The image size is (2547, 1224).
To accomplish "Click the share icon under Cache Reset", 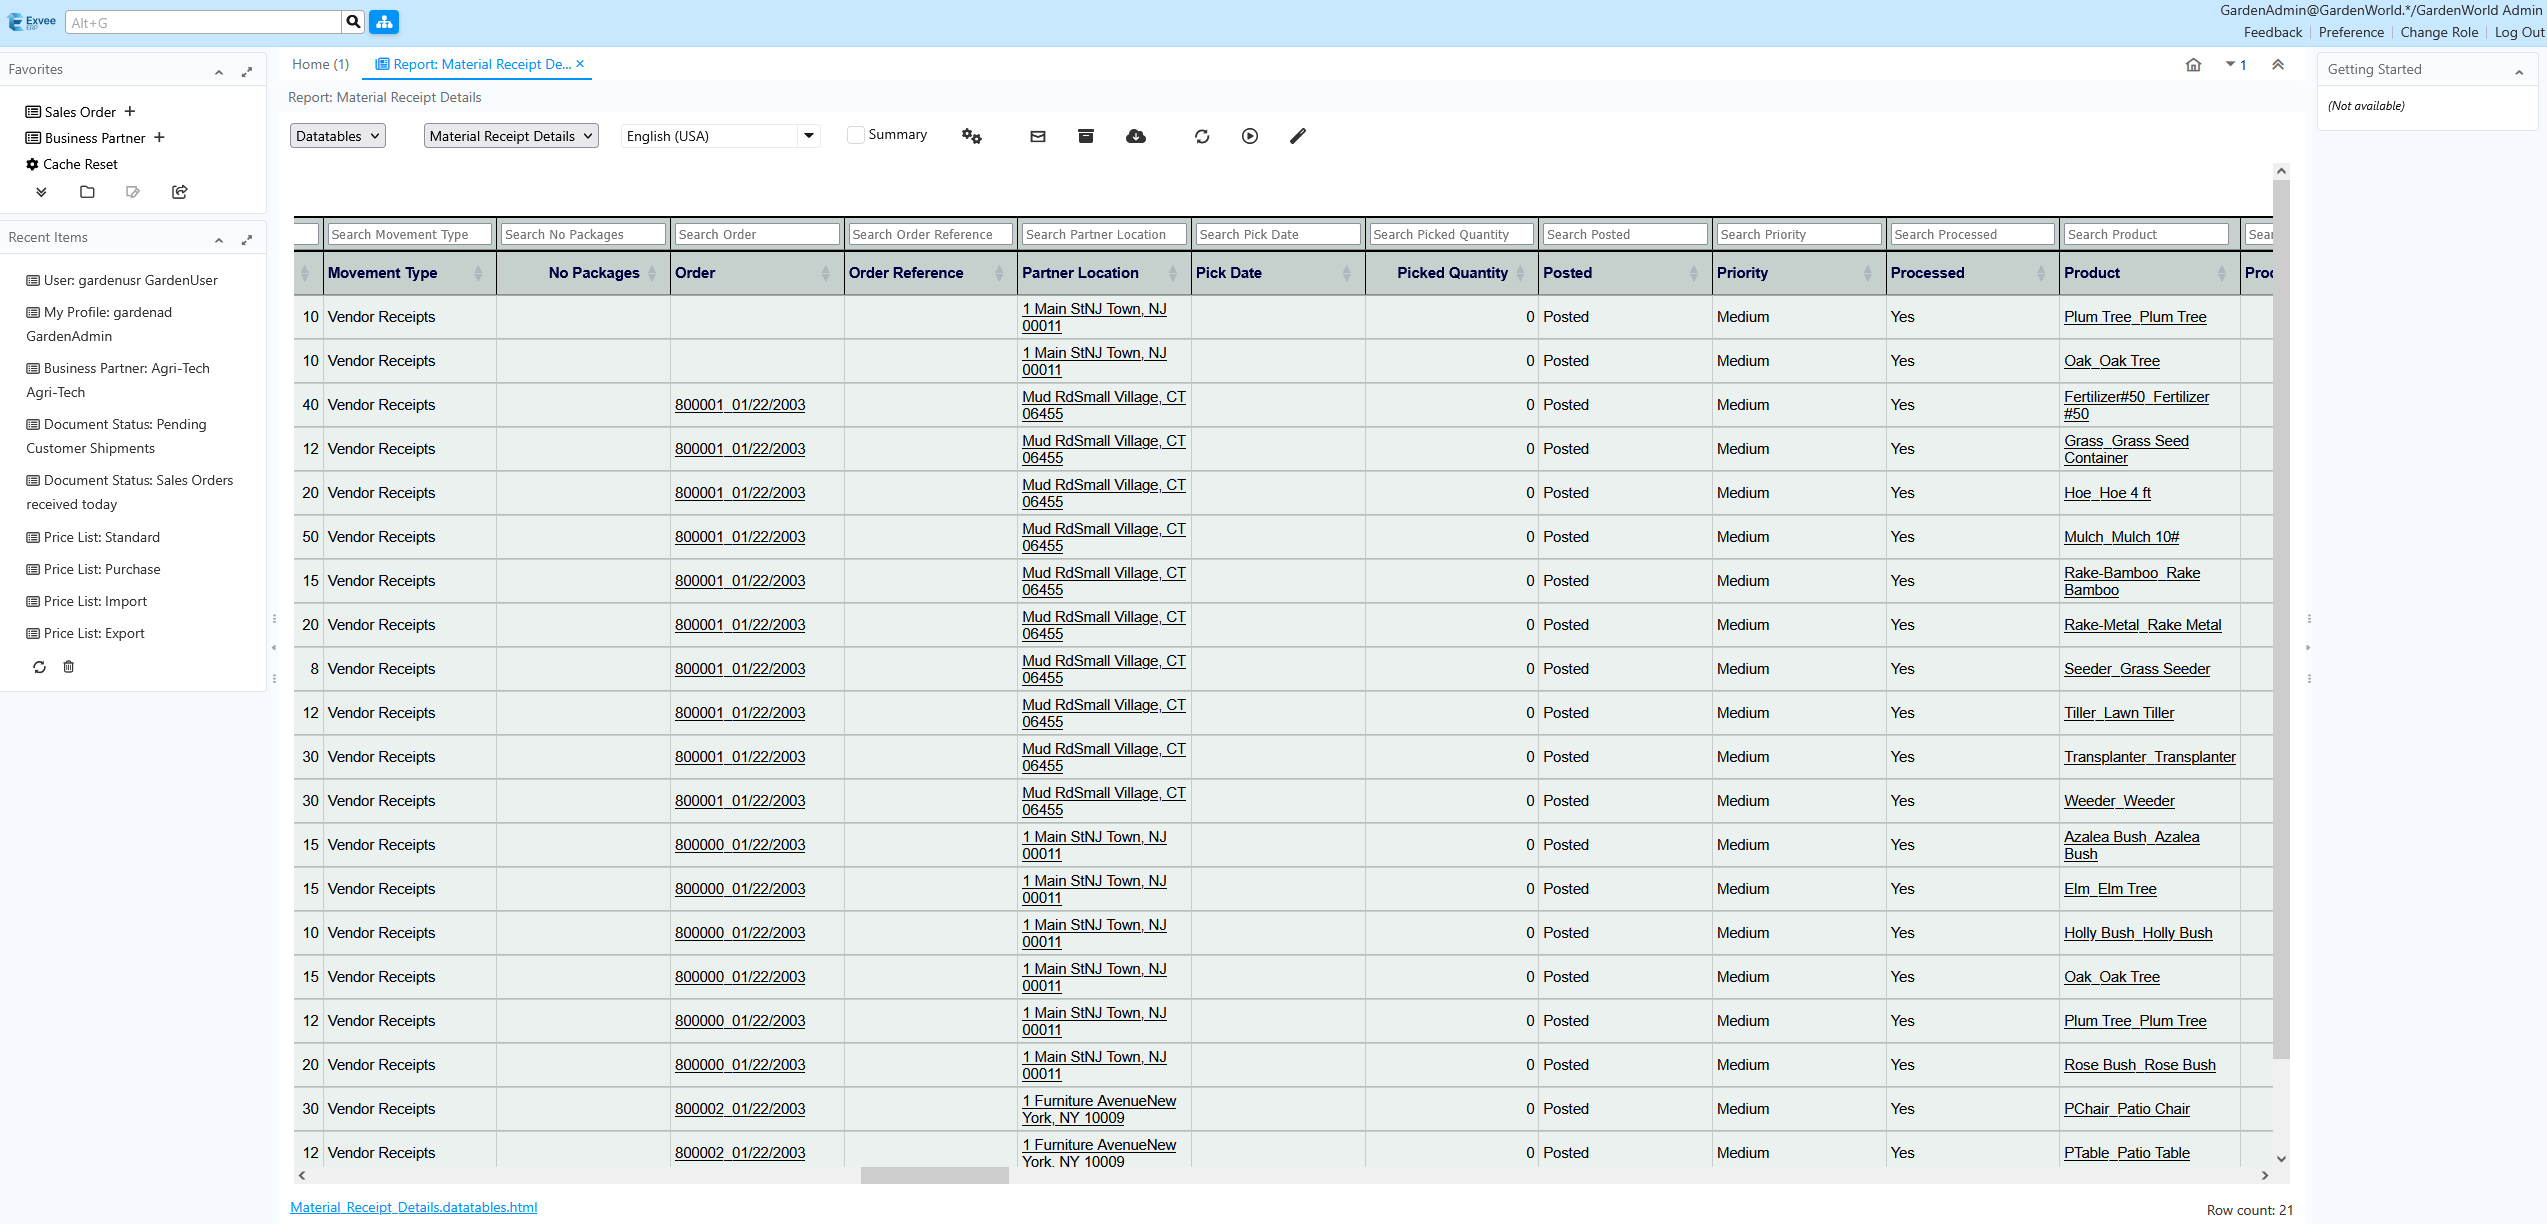I will coord(179,192).
